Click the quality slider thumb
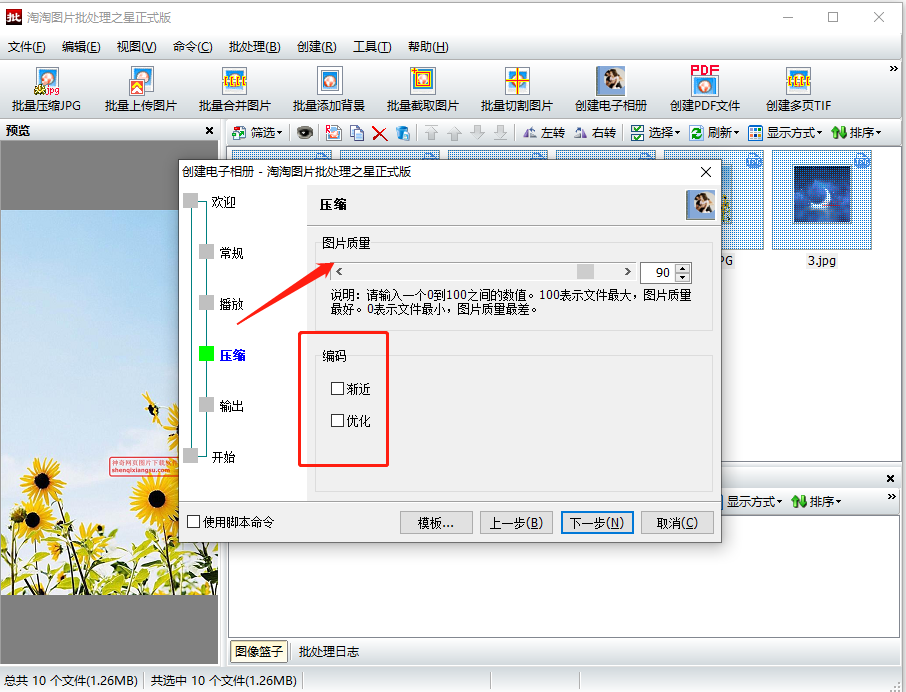 585,271
